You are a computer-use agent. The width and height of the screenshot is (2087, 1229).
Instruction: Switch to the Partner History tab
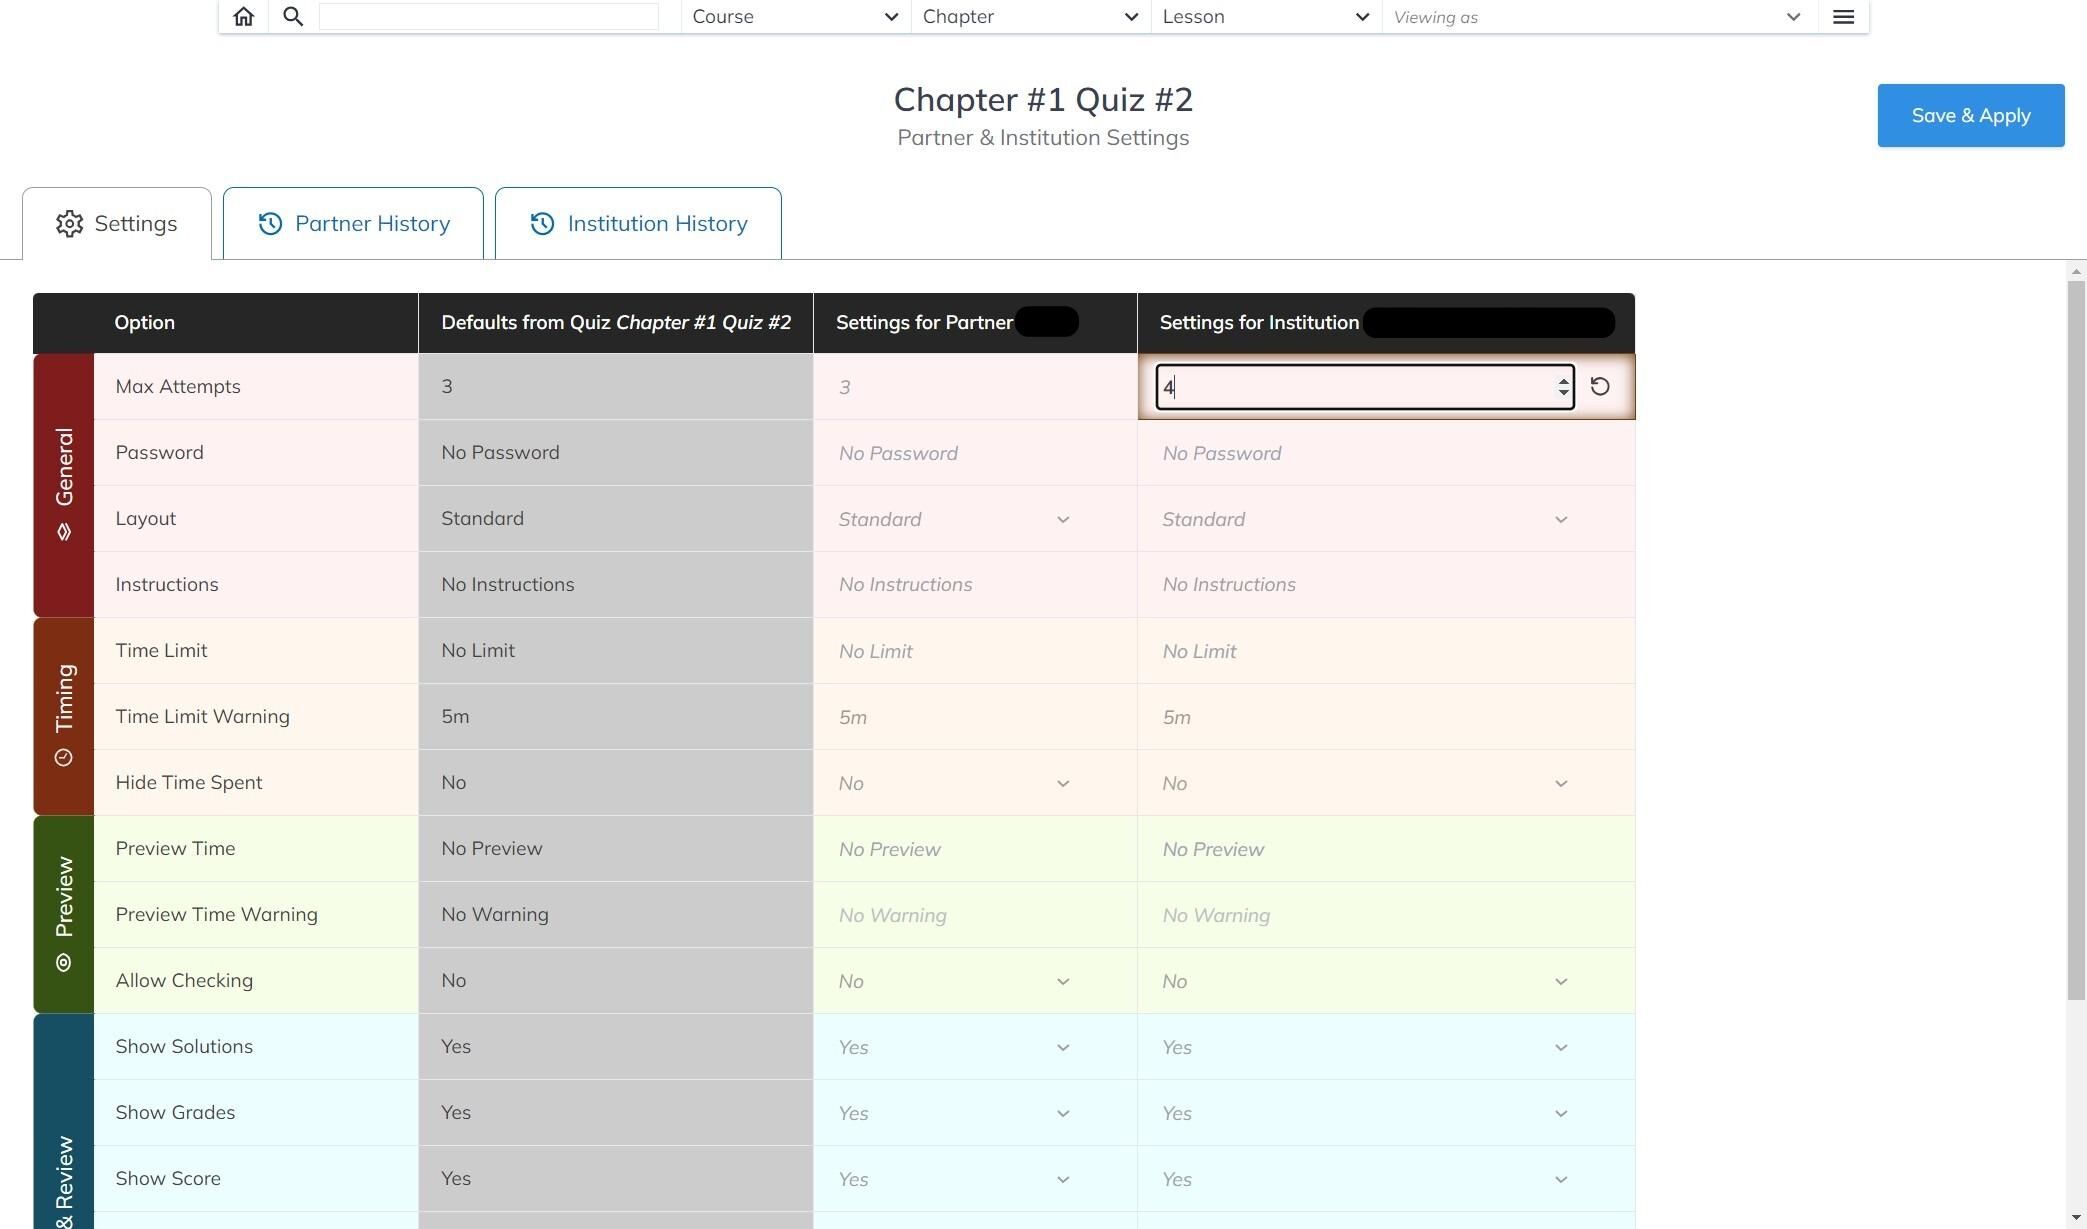(353, 223)
